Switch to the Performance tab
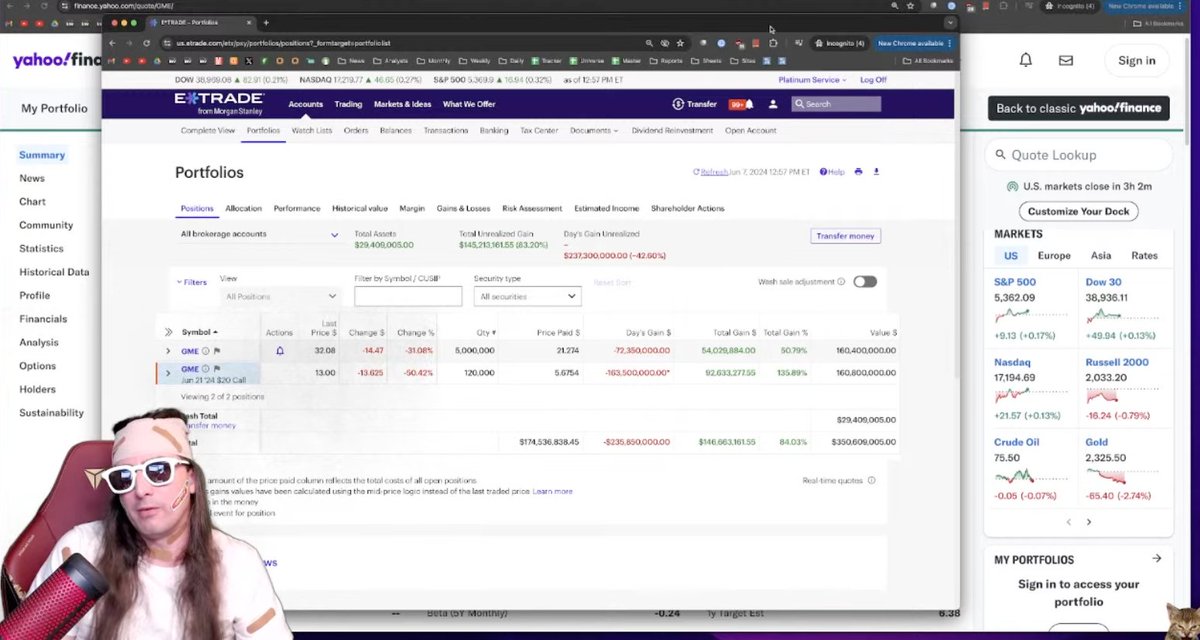Image resolution: width=1200 pixels, height=640 pixels. tap(297, 208)
